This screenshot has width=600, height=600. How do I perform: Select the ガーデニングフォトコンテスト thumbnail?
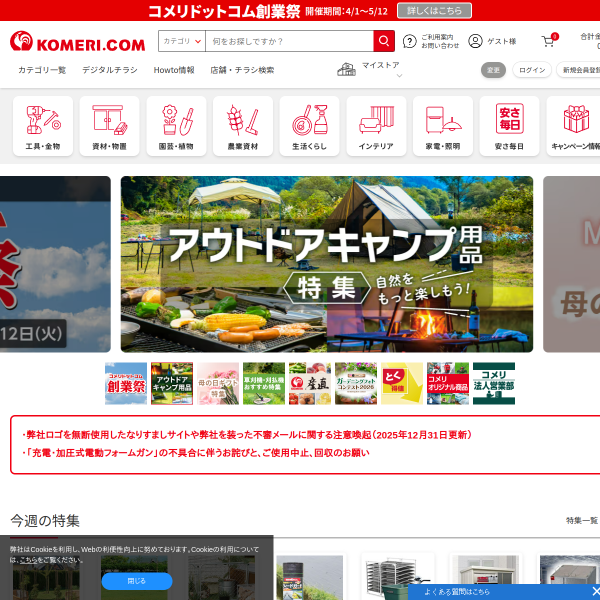356,383
